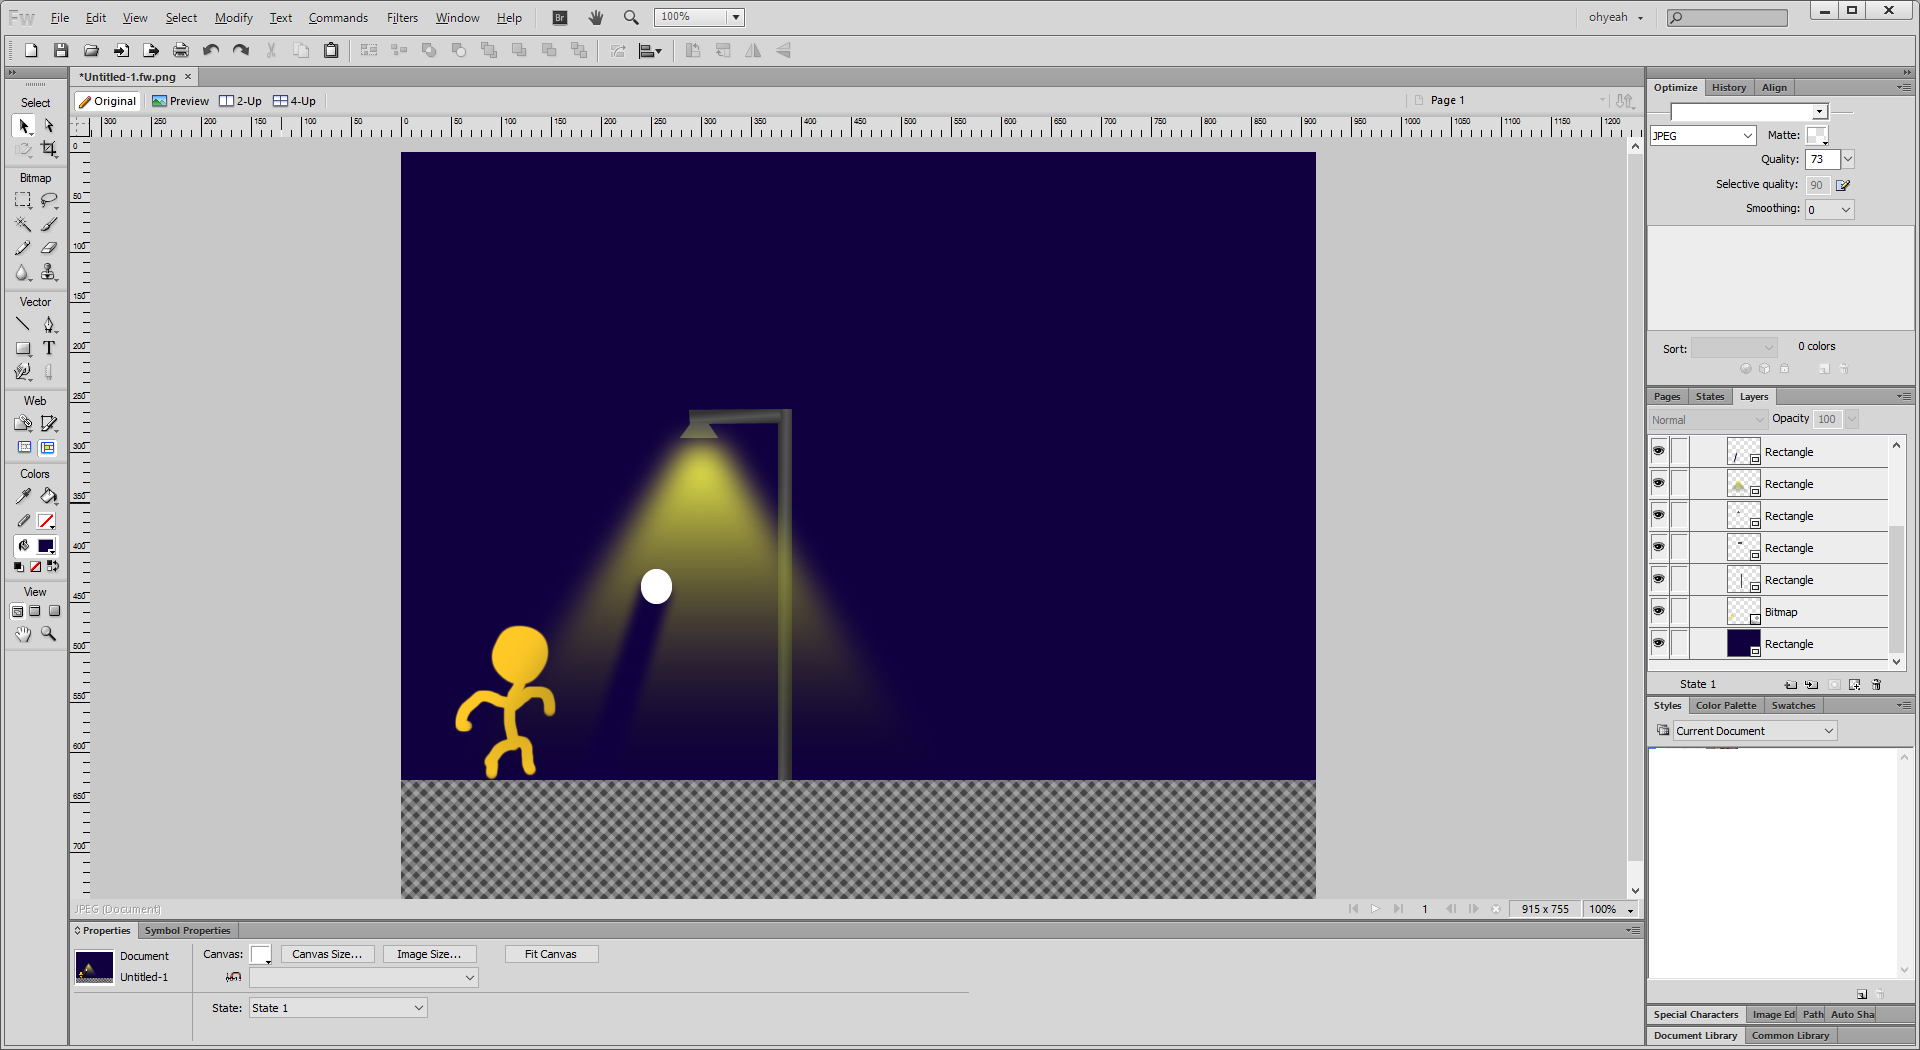Hide the yellow light cone Rectangle layer

point(1659,484)
